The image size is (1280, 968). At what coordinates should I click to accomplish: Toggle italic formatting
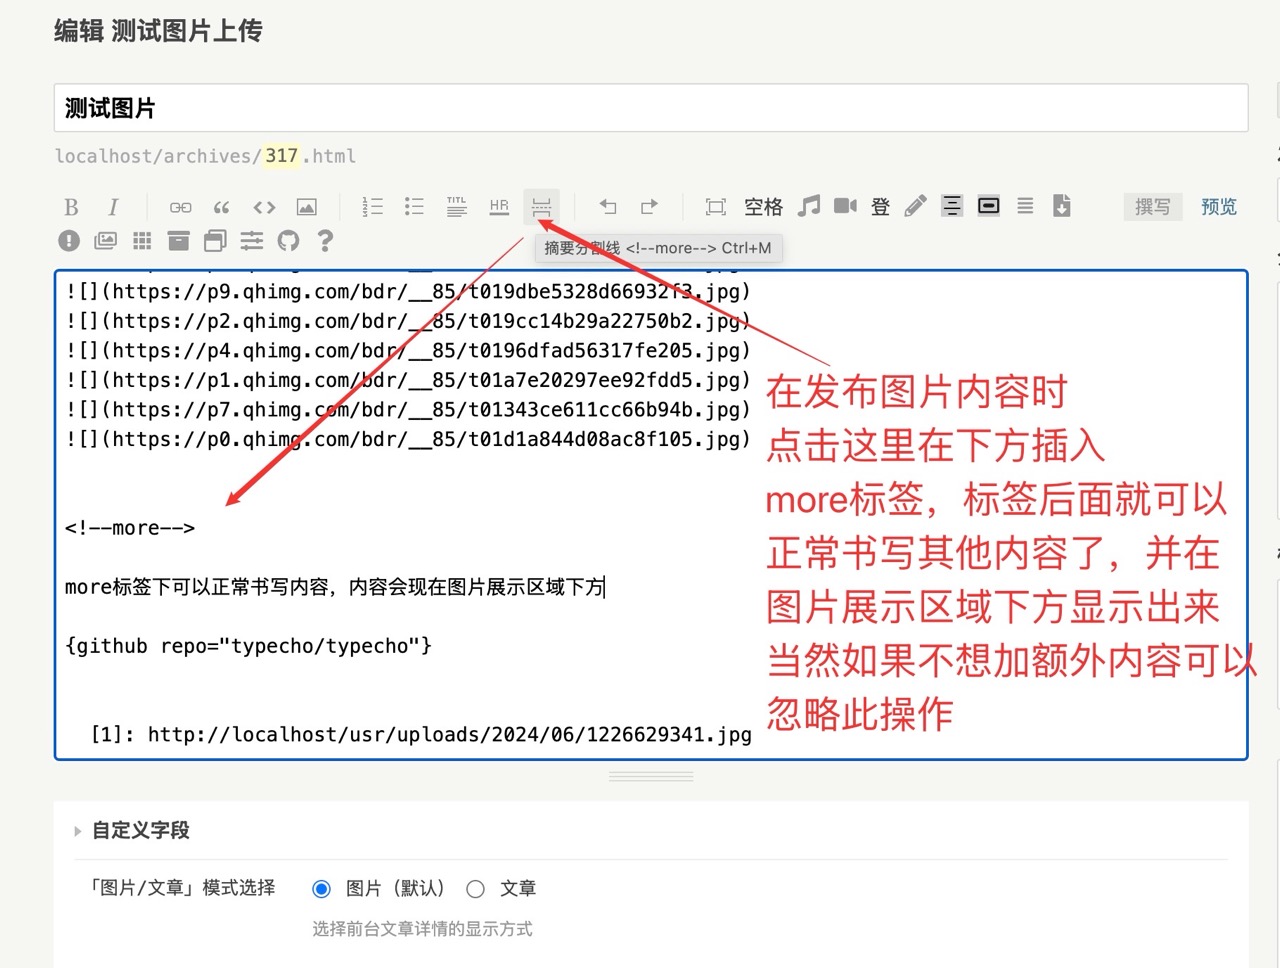point(113,206)
